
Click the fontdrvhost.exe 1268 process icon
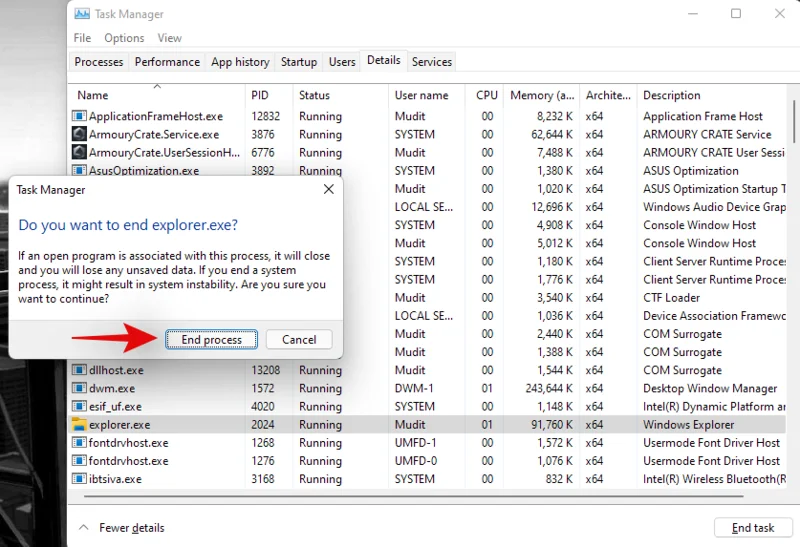click(x=79, y=443)
